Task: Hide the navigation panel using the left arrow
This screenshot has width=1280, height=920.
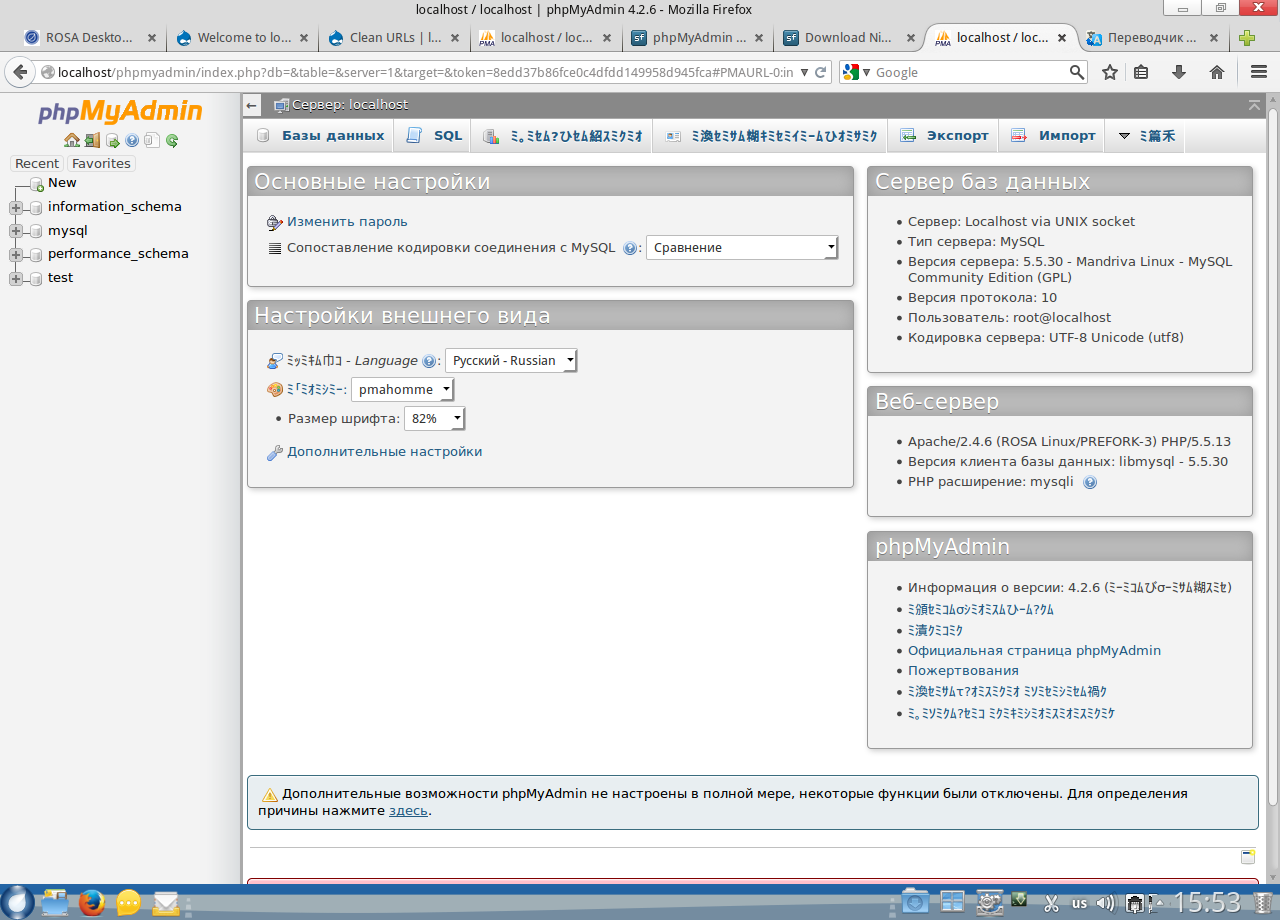Action: [x=252, y=105]
